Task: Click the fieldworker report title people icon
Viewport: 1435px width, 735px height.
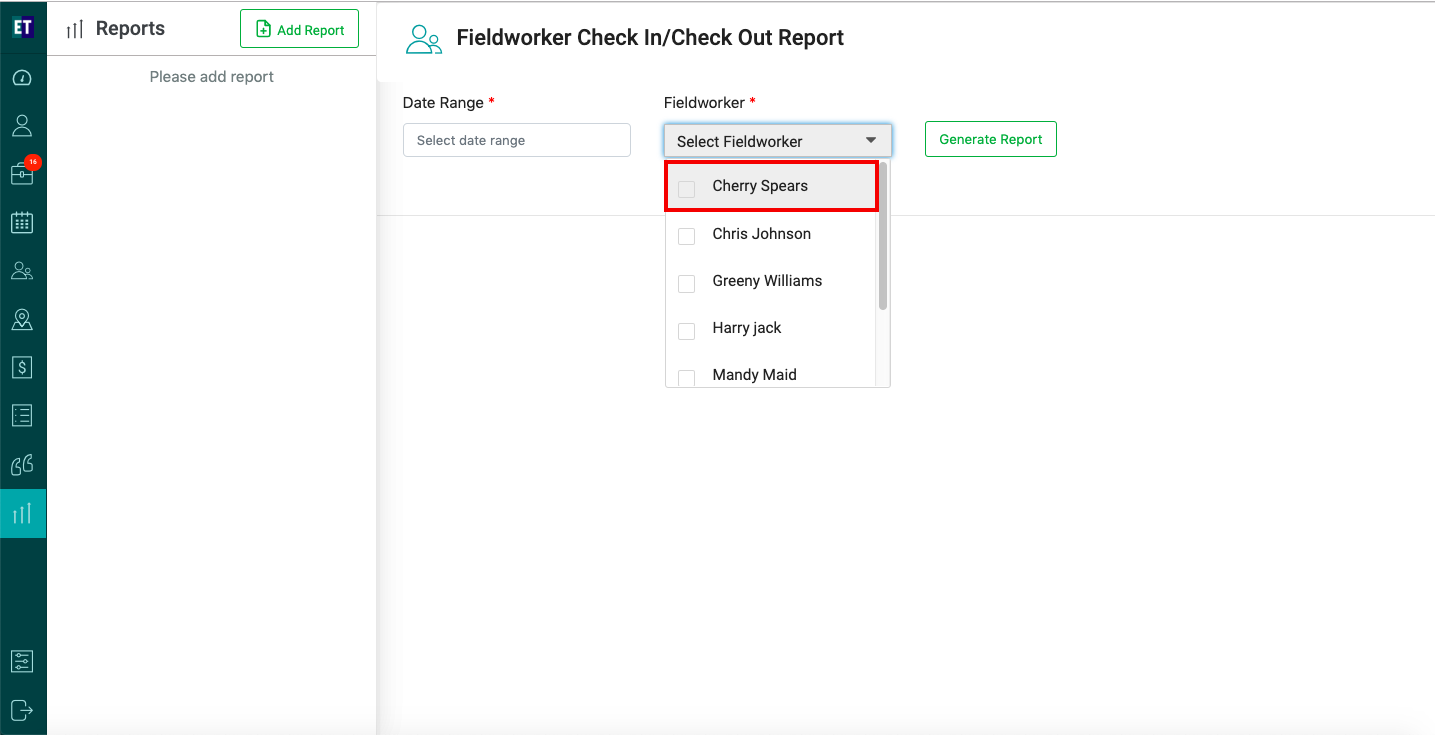Action: click(424, 39)
